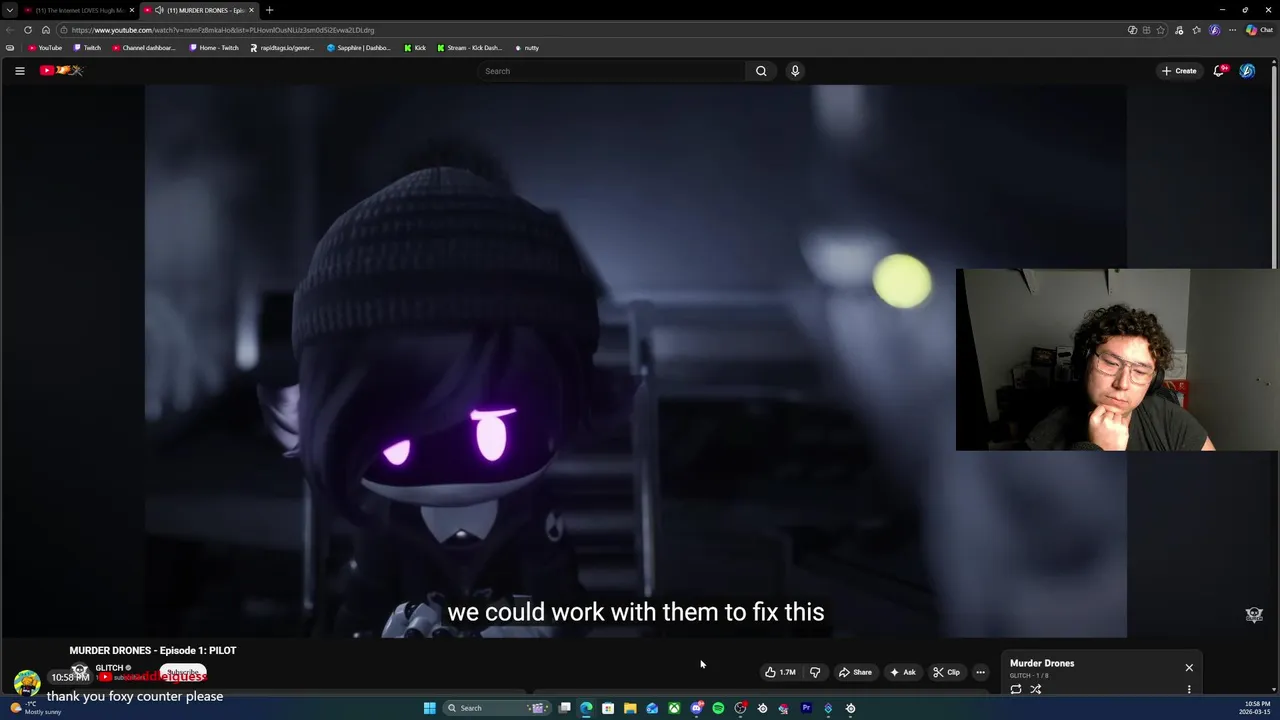This screenshot has height=720, width=1280.
Task: Go to the browser home page
Action: coord(46,30)
